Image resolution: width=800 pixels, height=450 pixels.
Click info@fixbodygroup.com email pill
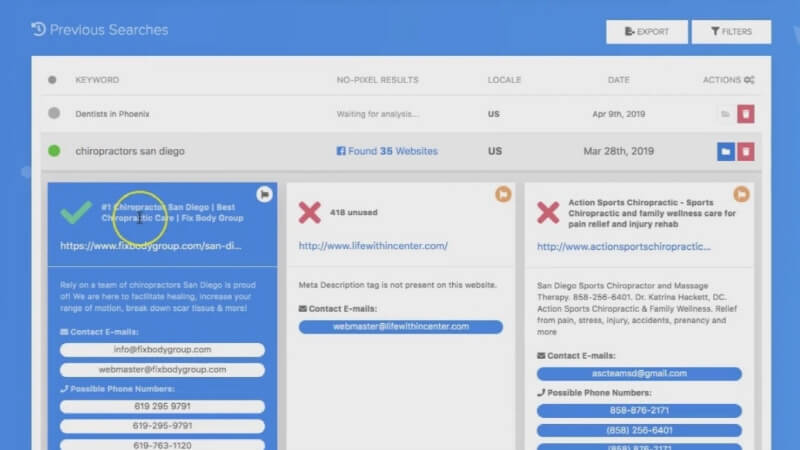coord(162,349)
